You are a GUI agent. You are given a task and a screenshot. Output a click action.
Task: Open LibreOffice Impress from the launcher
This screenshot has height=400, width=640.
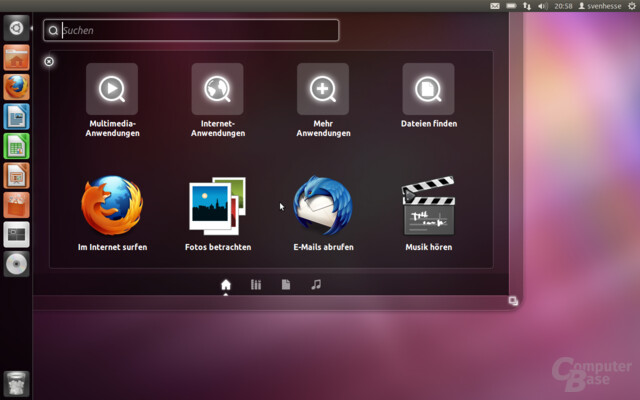(16, 176)
